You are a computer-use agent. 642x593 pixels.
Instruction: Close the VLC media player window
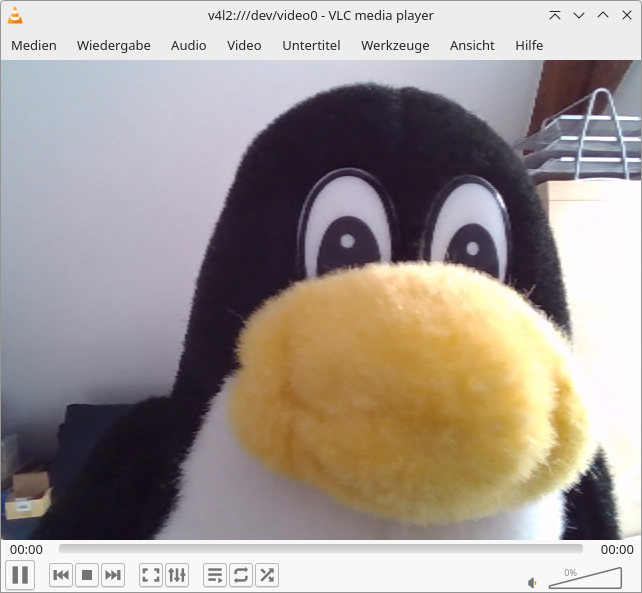click(x=627, y=16)
